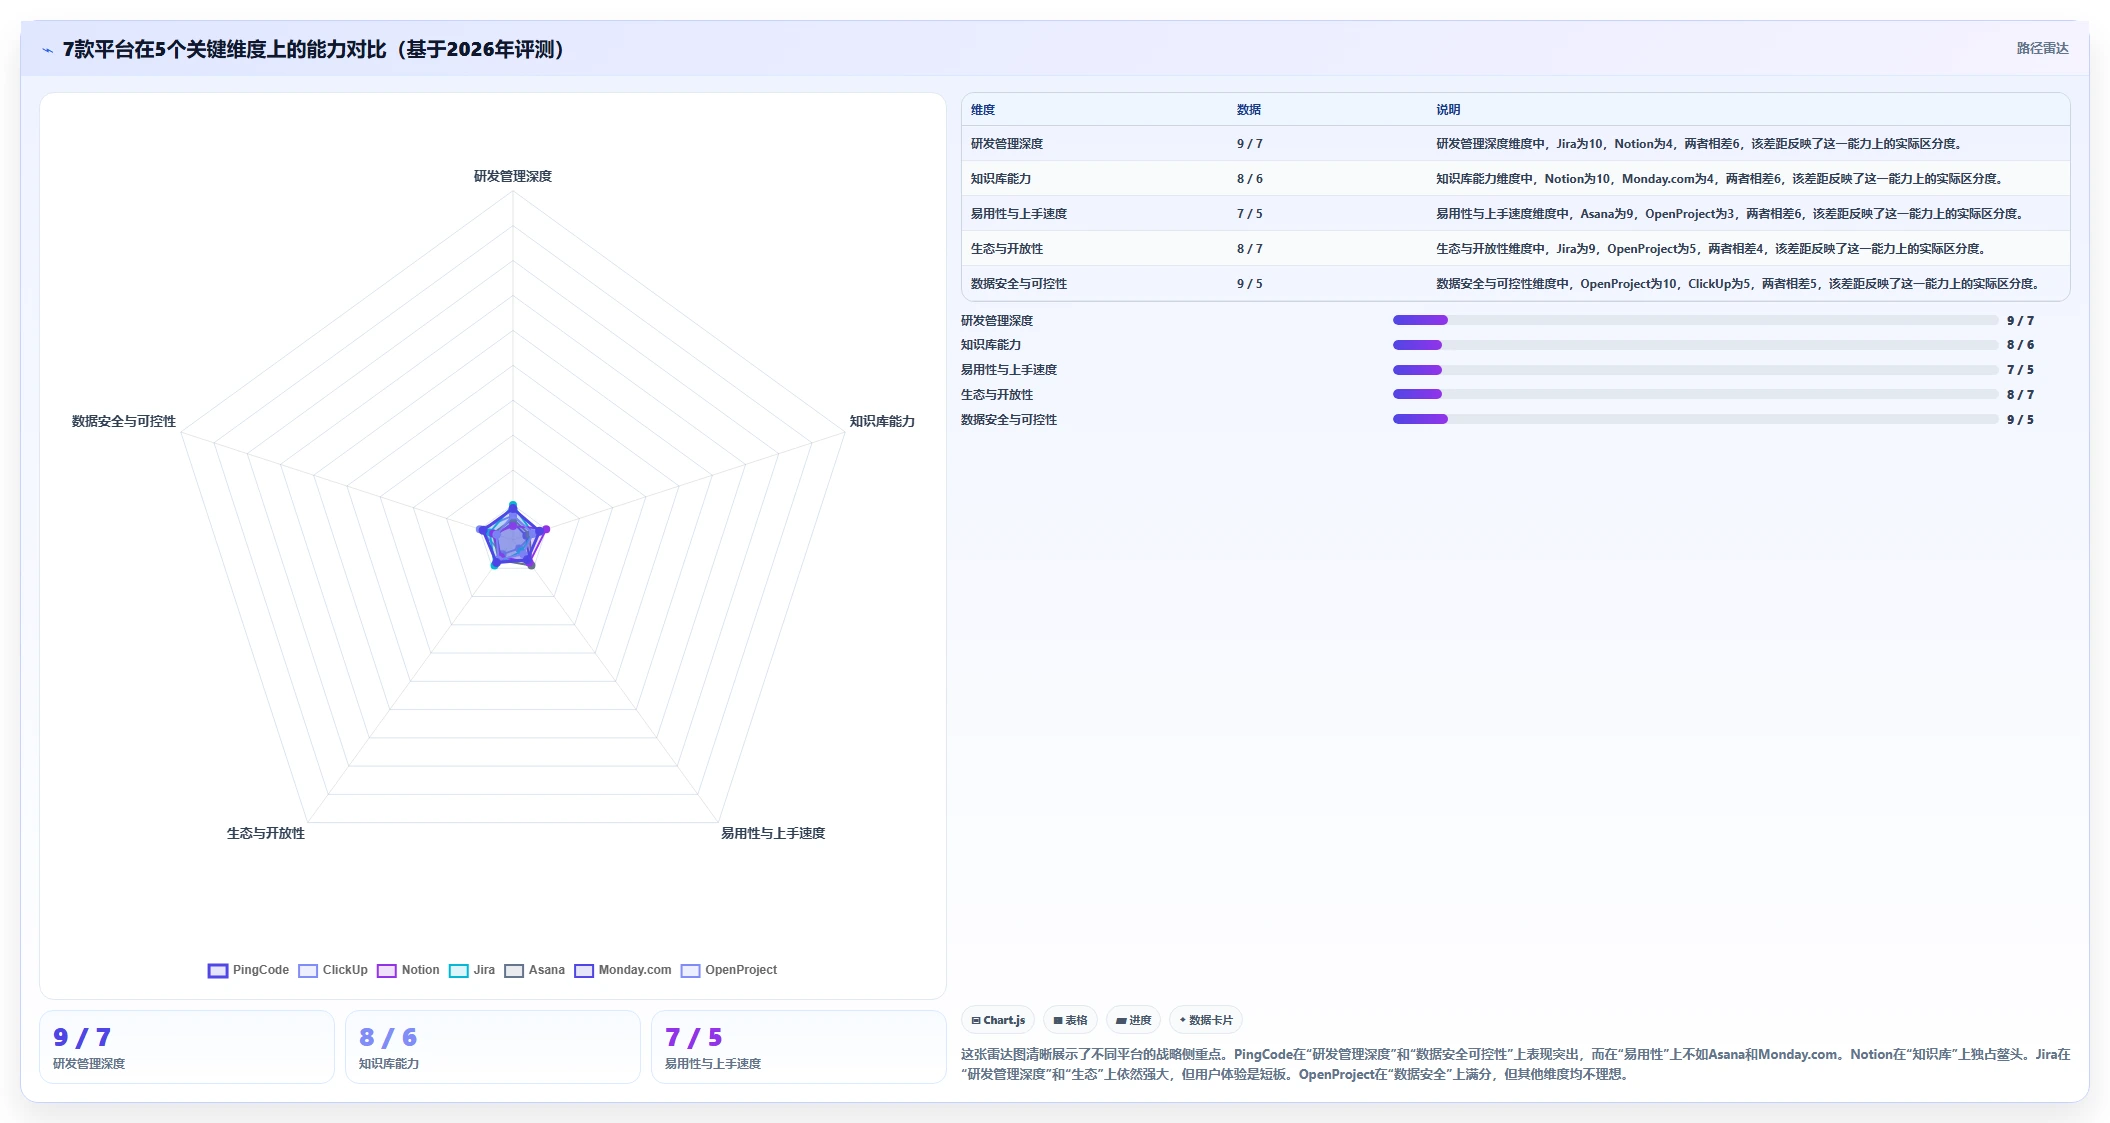The image size is (2110, 1123).
Task: Click the 8 / 6 value in the table
Action: point(1249,179)
